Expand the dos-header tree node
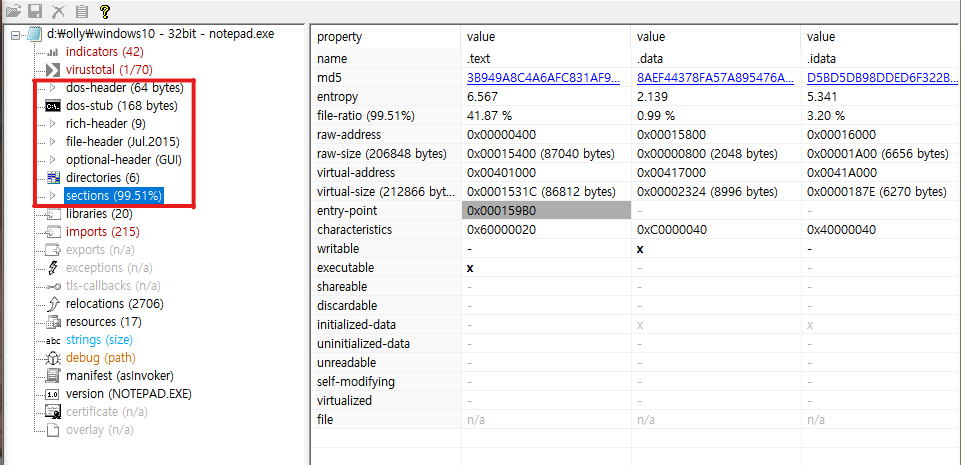This screenshot has height=465, width=961. coord(53,88)
